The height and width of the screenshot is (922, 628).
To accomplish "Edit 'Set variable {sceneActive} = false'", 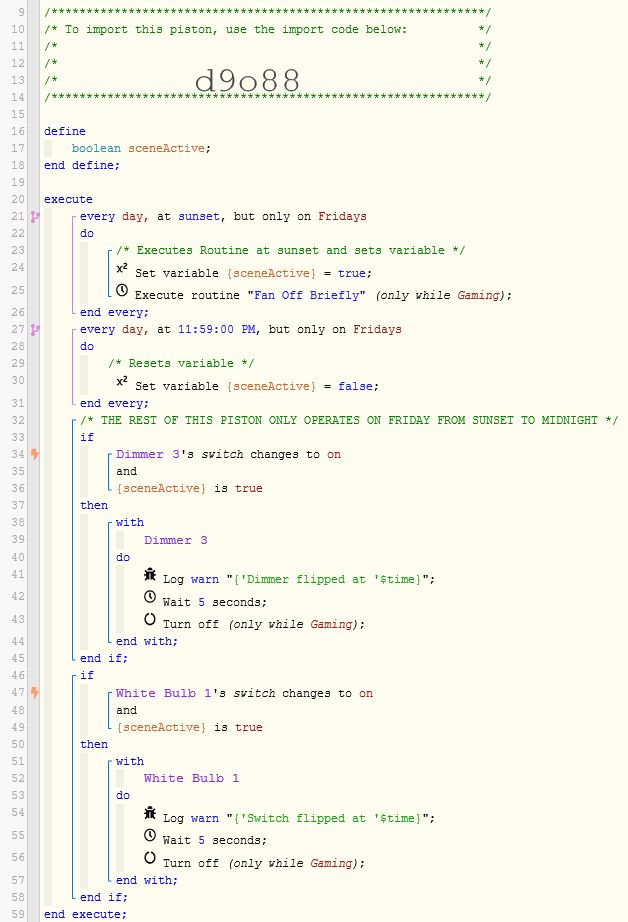I will point(257,386).
